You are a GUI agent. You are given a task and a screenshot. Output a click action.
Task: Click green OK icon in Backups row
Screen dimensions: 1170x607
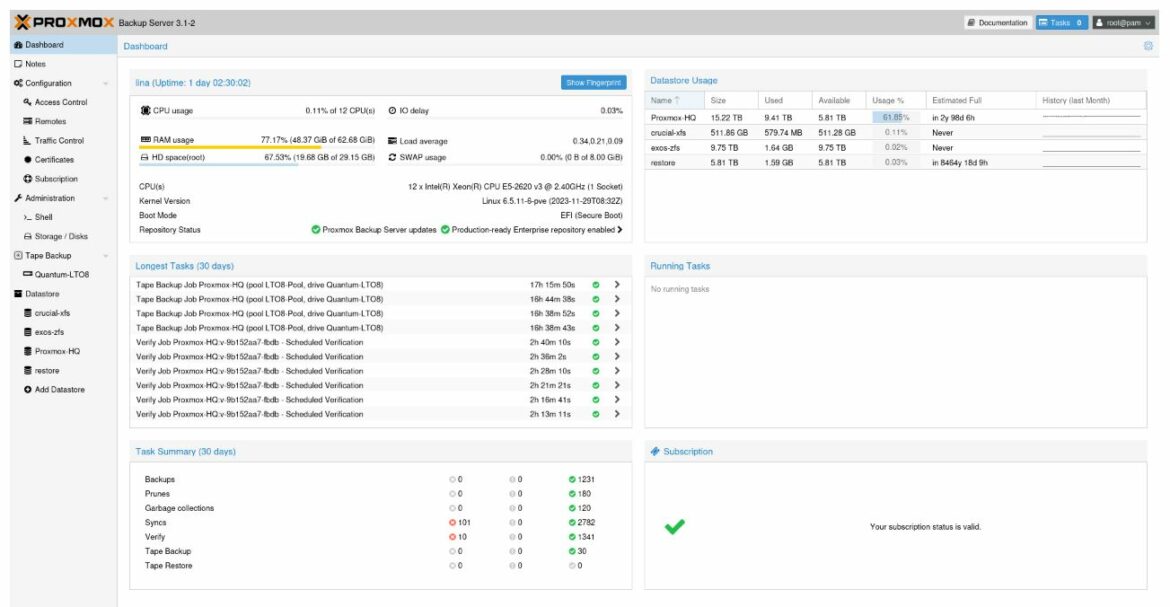tap(572, 479)
